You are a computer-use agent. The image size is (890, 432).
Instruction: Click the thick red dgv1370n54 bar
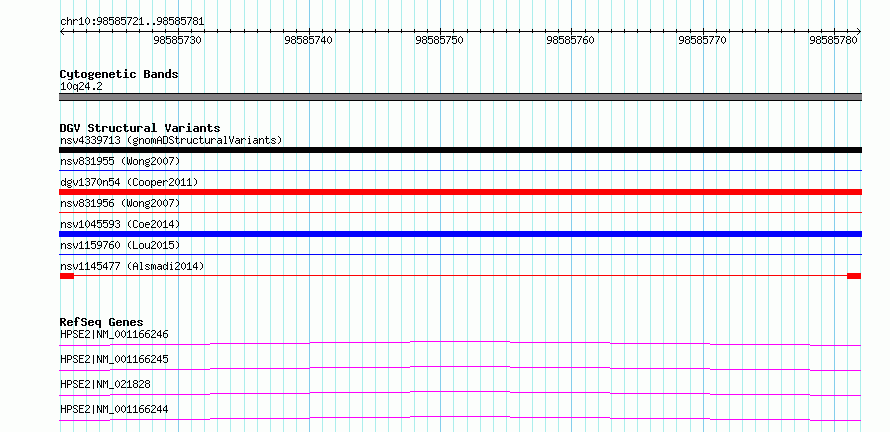pyautogui.click(x=460, y=192)
